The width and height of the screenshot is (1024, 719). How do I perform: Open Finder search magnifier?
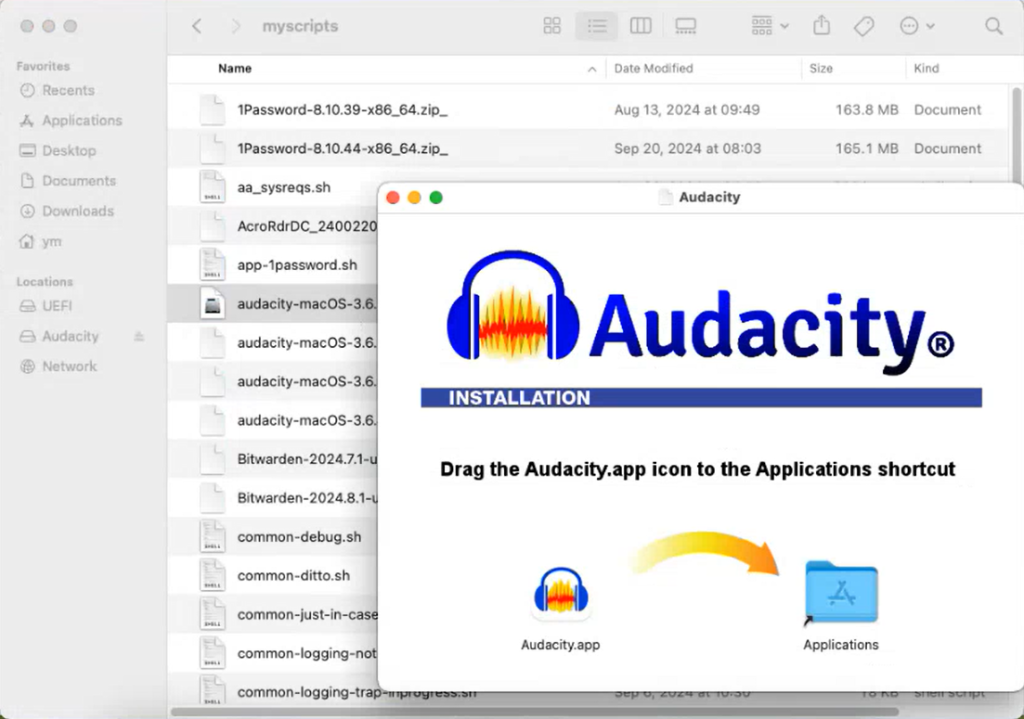(x=993, y=26)
